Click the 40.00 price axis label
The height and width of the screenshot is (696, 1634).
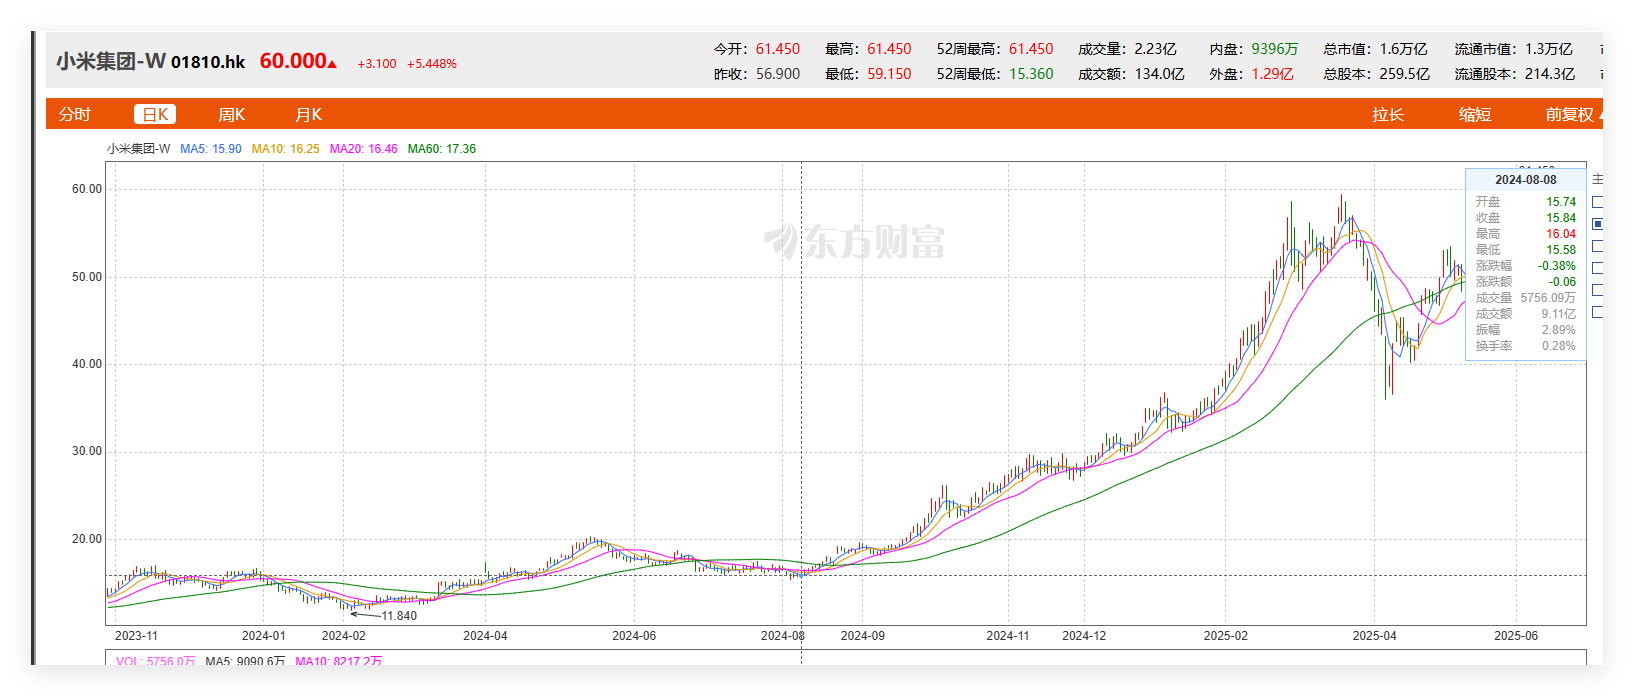[x=87, y=364]
